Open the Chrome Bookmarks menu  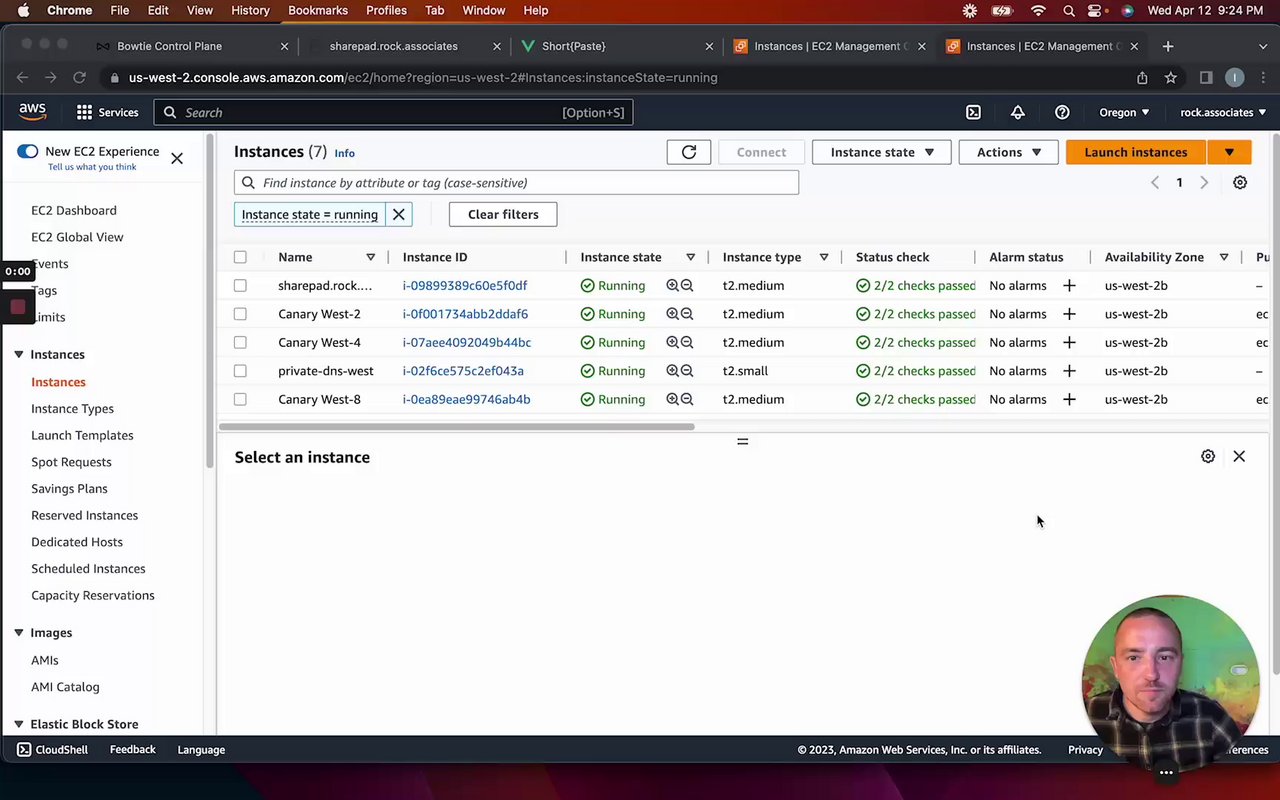tap(318, 10)
